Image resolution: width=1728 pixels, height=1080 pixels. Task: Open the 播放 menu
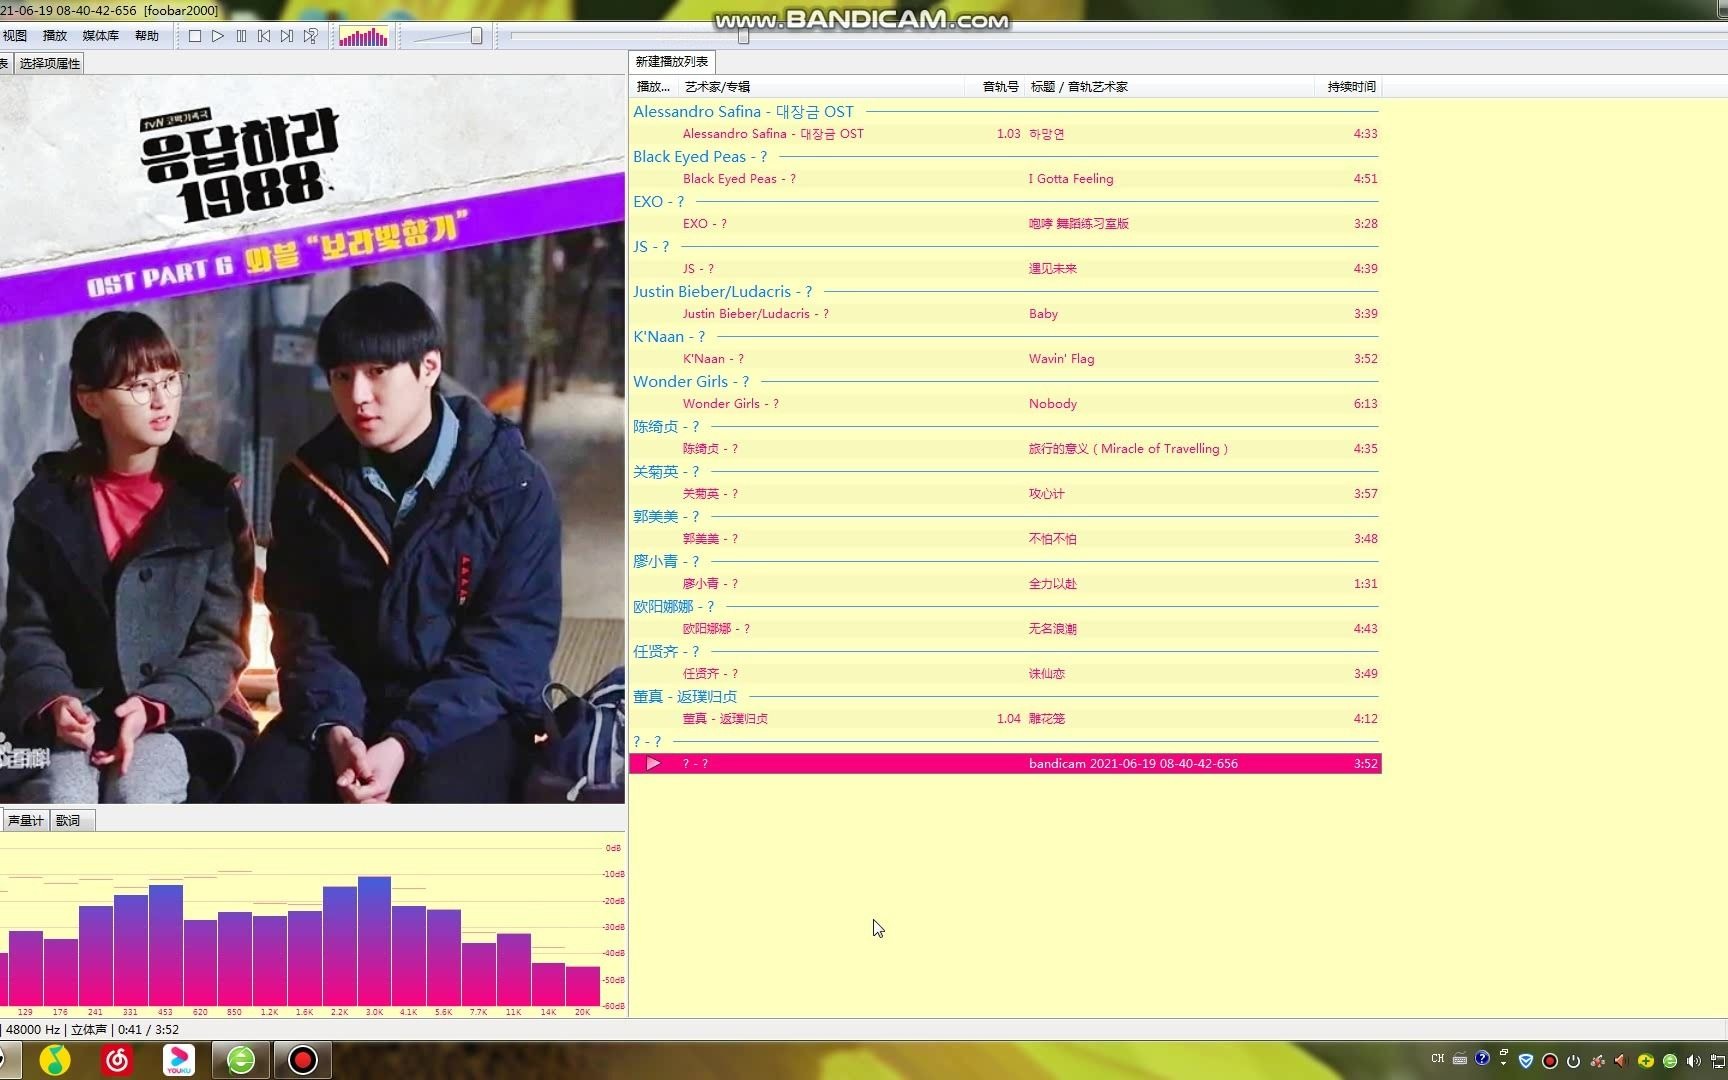click(55, 36)
